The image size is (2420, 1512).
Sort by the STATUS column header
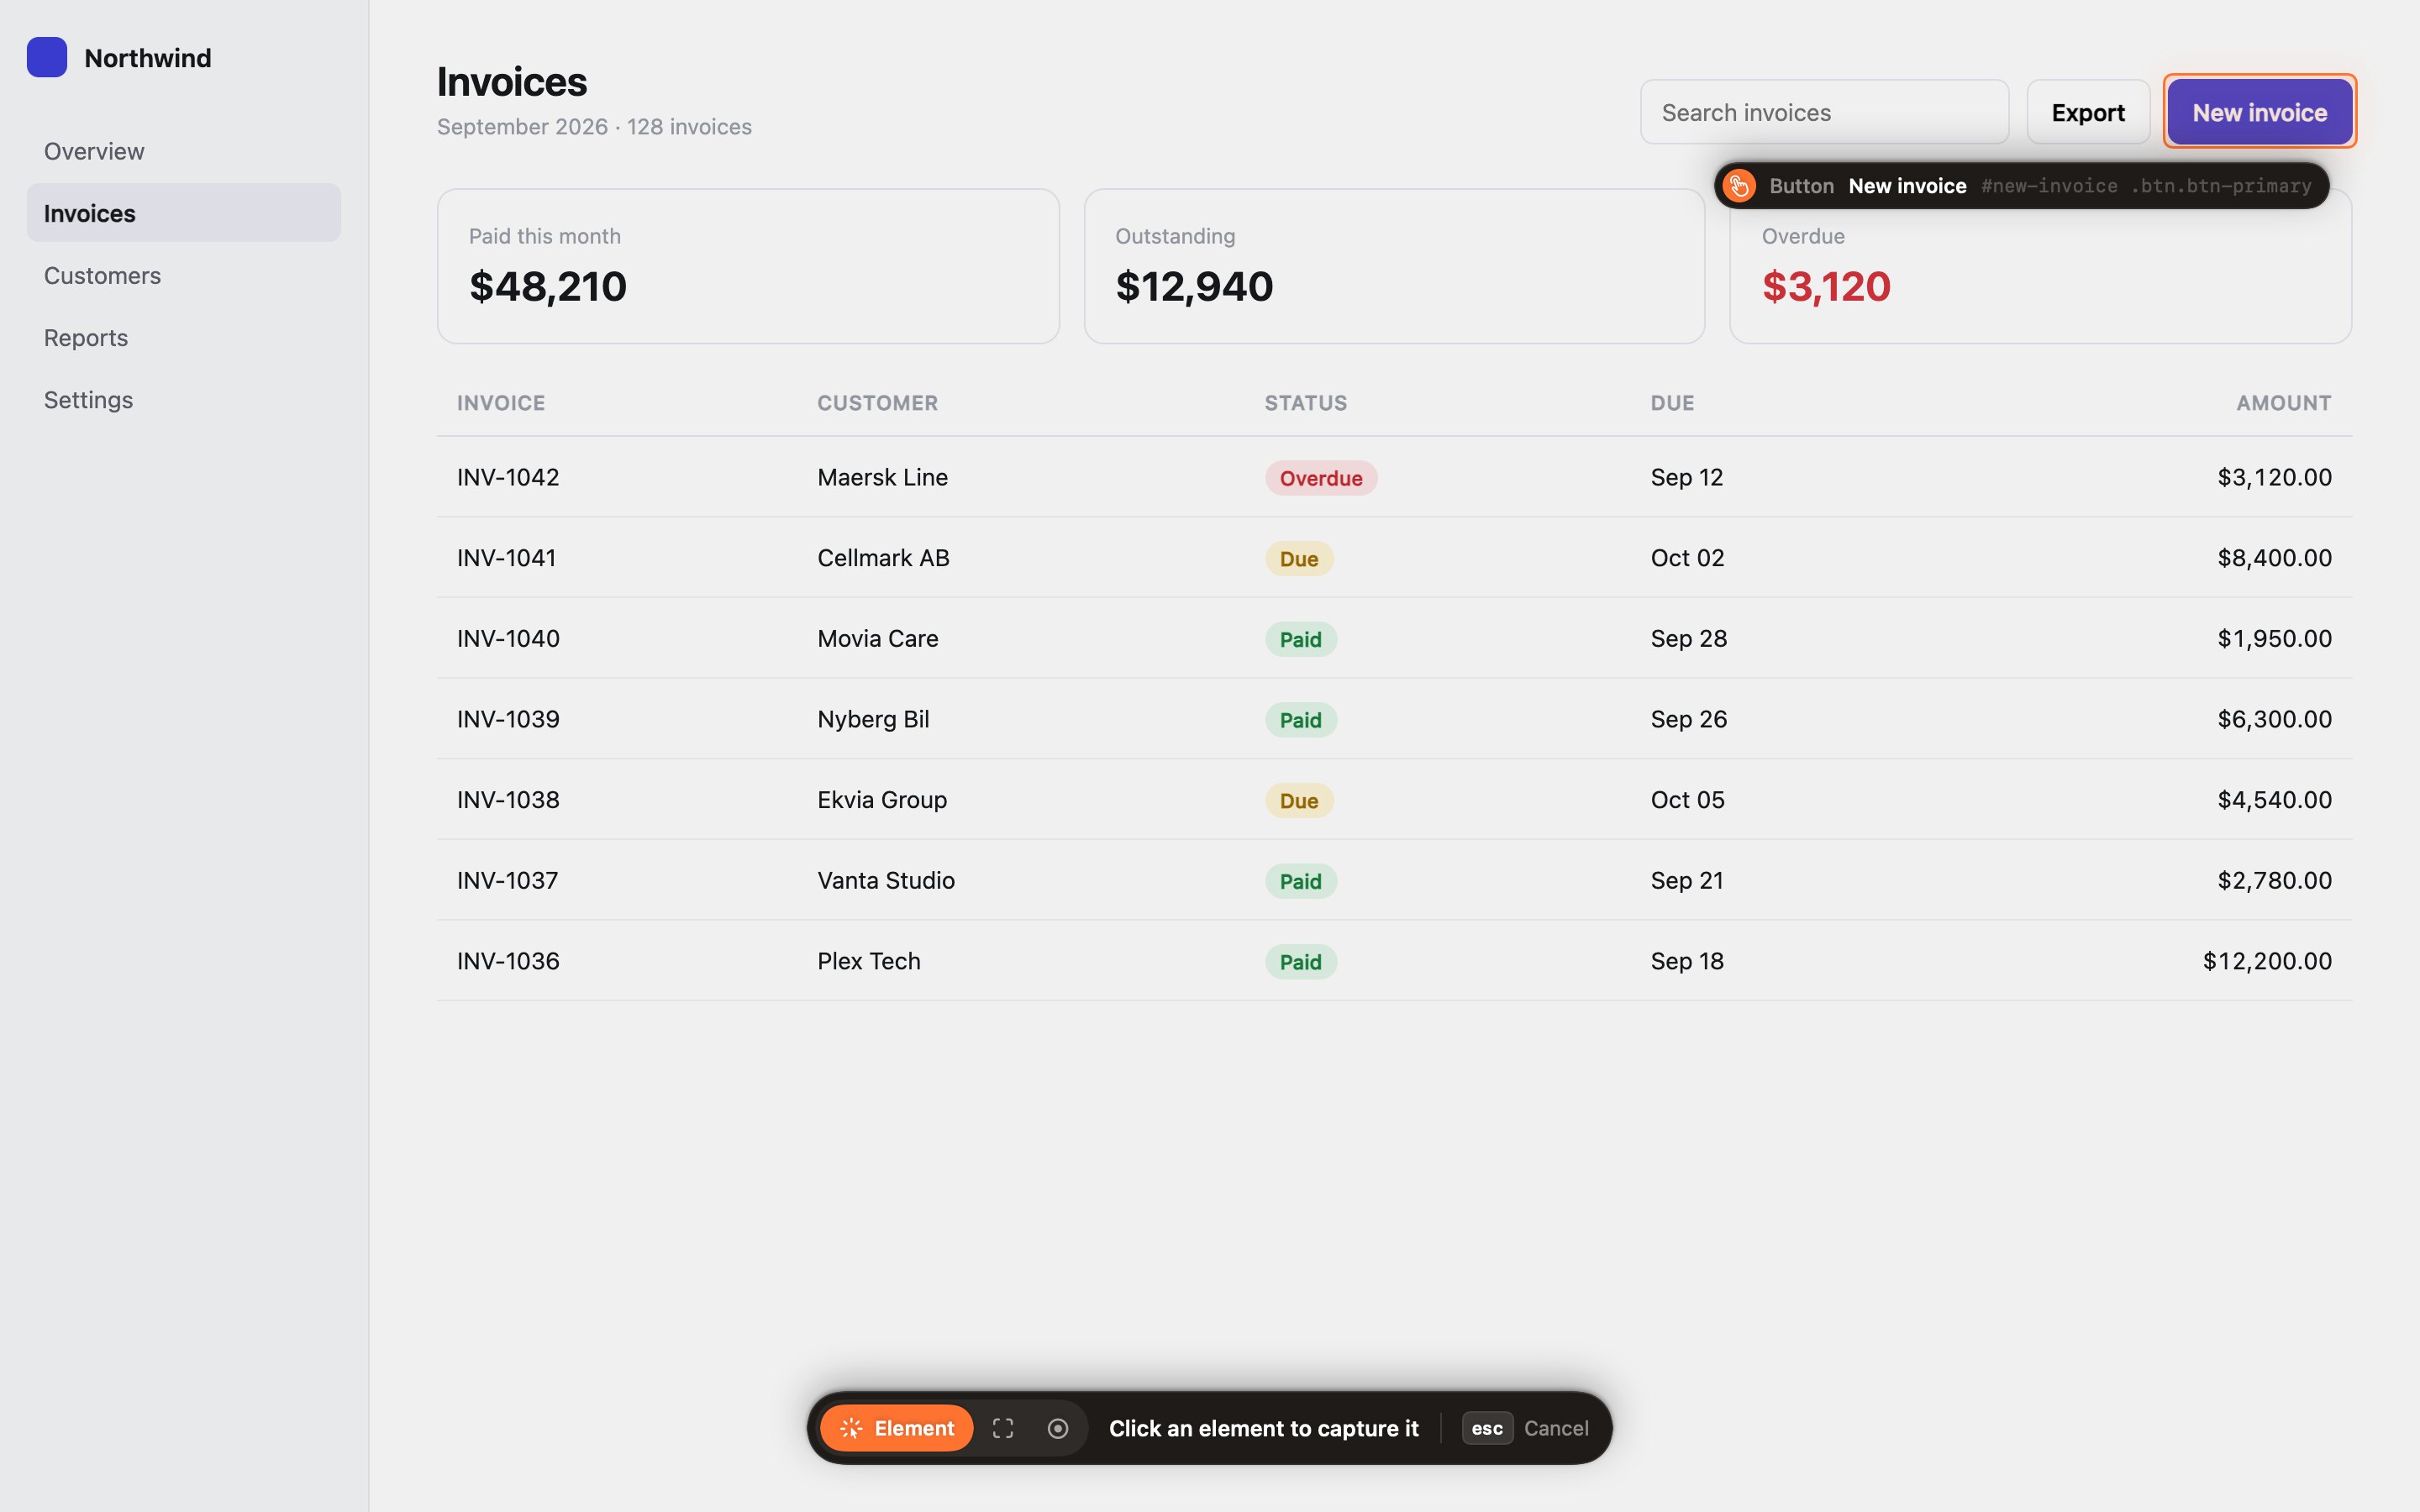(x=1305, y=403)
